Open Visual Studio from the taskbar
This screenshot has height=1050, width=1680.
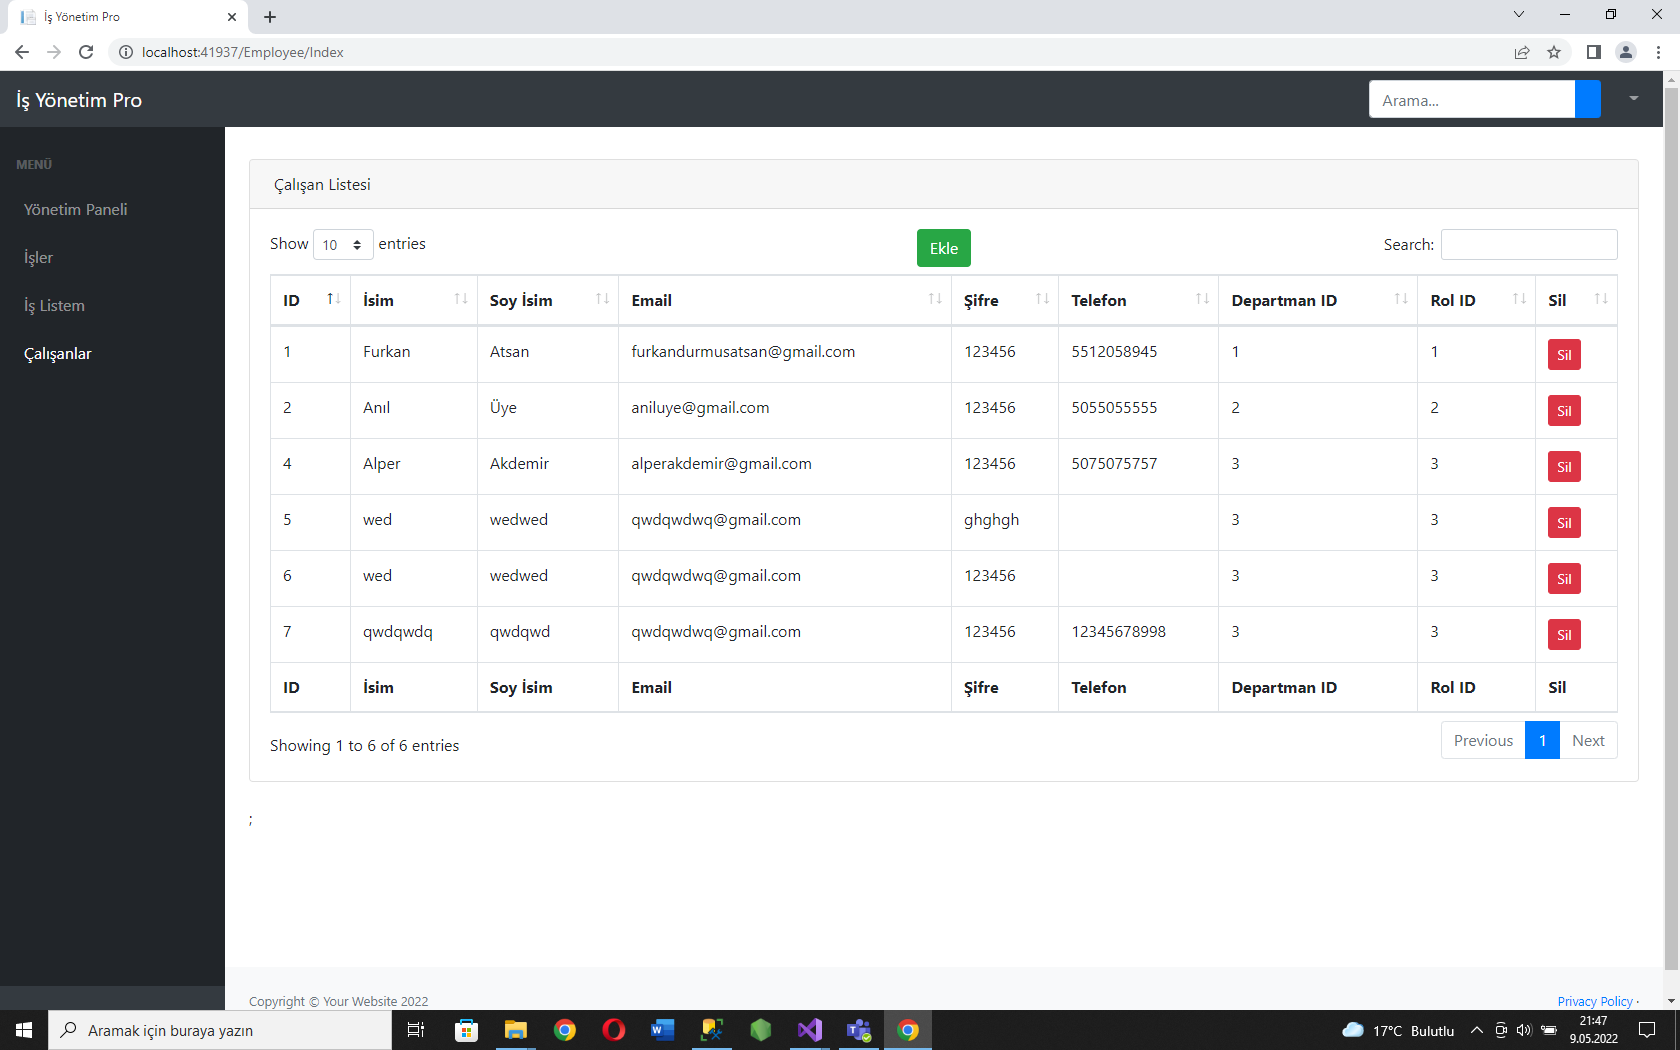tap(810, 1030)
